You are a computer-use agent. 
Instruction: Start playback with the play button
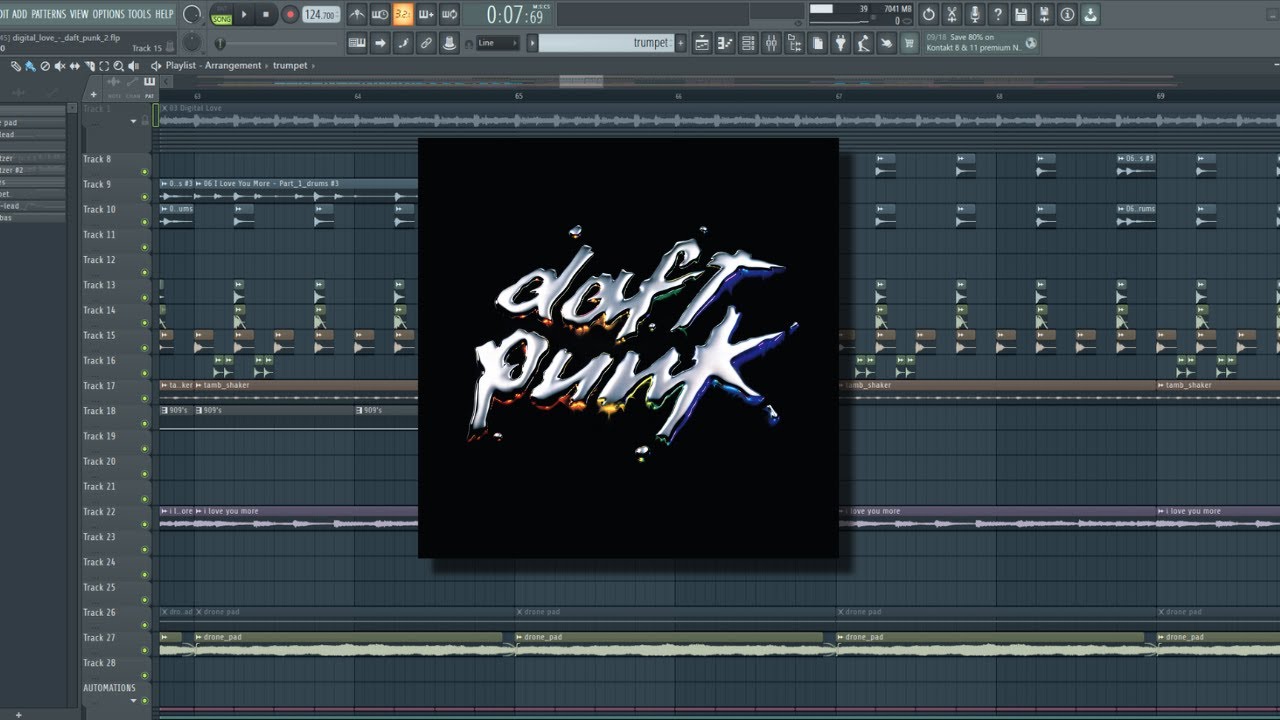(244, 14)
